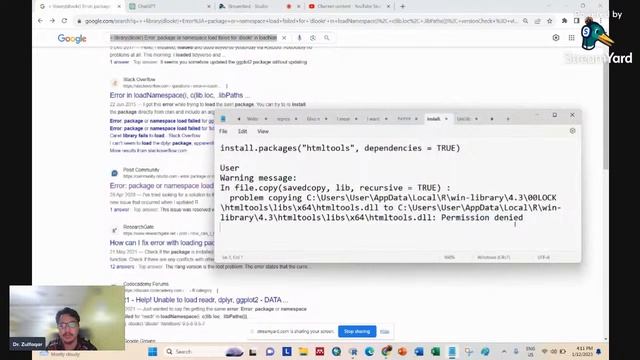Open Windows Start menu

(x=153, y=351)
